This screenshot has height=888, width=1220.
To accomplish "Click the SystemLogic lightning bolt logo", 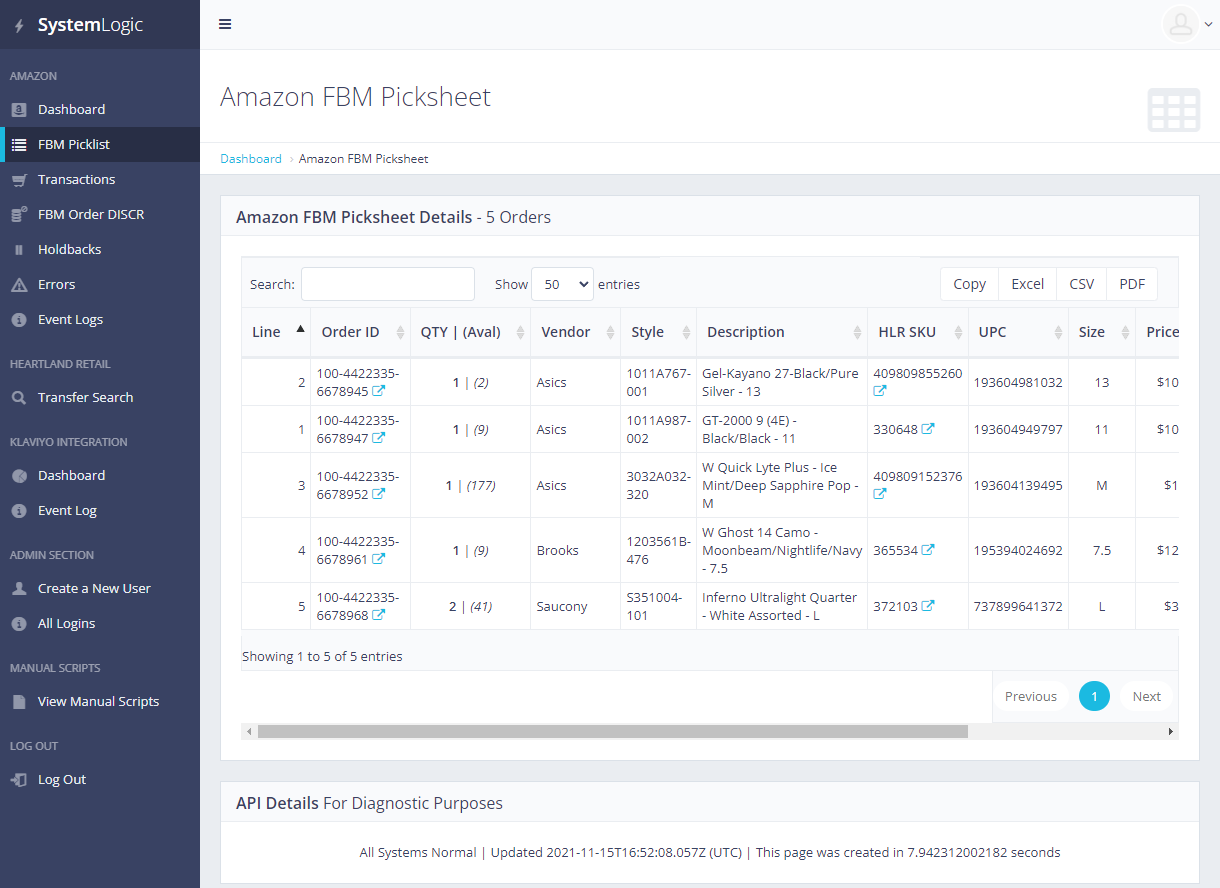I will point(19,26).
